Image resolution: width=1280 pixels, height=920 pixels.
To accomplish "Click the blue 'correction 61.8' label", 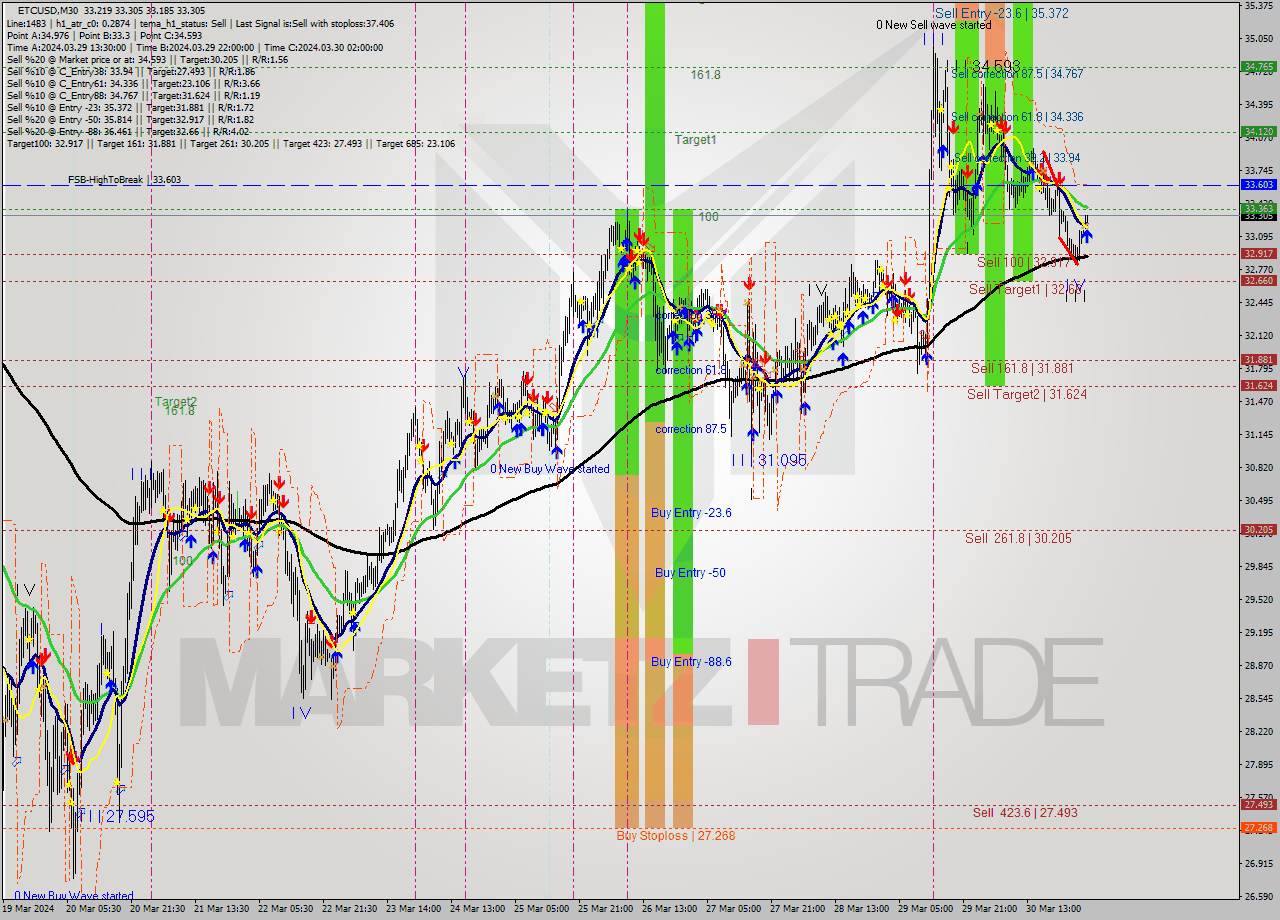I will (690, 370).
